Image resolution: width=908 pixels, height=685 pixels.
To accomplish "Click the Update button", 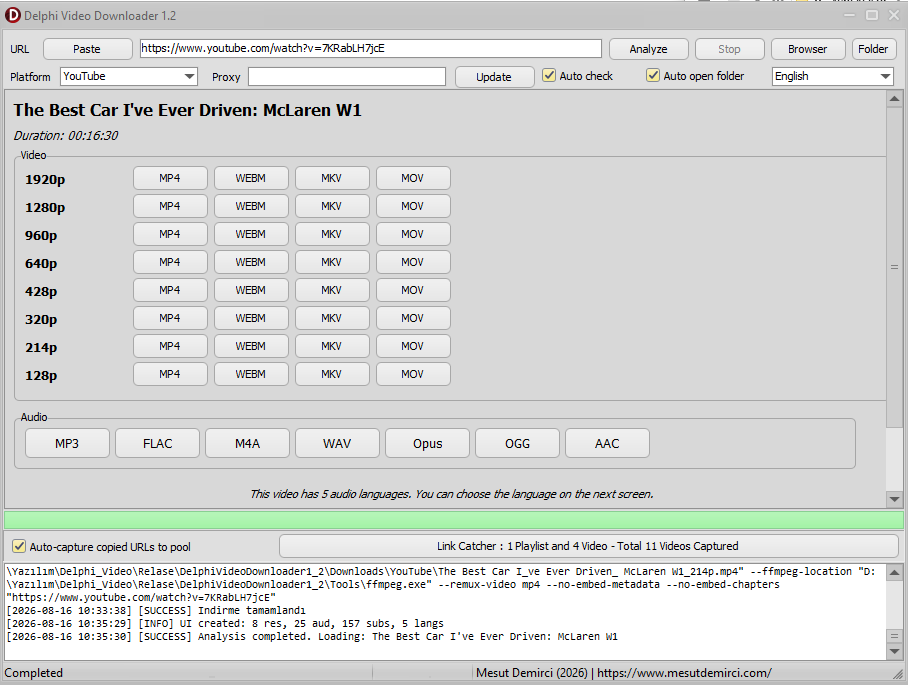I will point(494,77).
